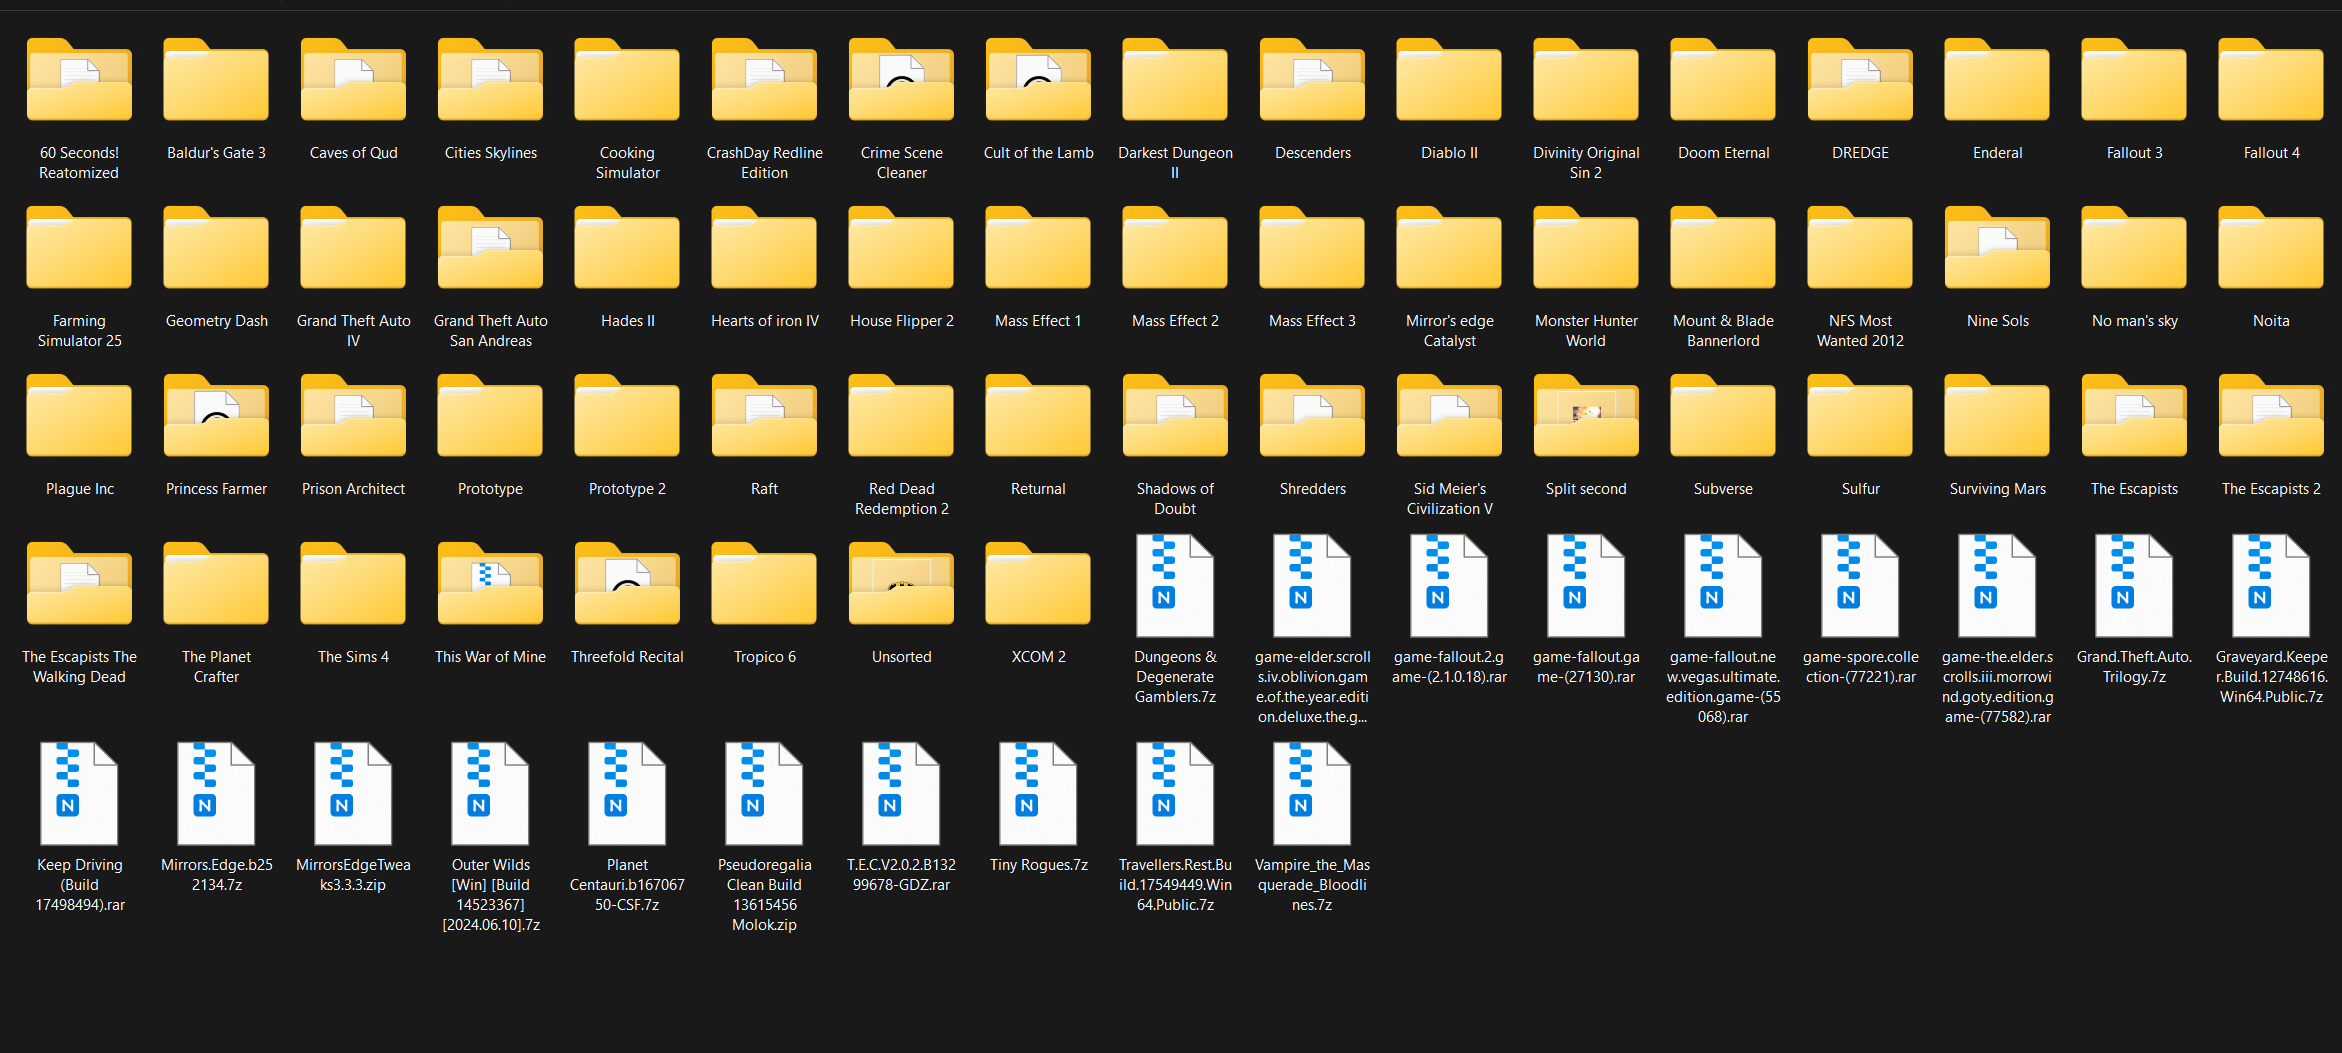Viewport: 2342px width, 1053px height.
Task: Select the "NFS Most Wanted 2012" label
Action: click(x=1860, y=331)
